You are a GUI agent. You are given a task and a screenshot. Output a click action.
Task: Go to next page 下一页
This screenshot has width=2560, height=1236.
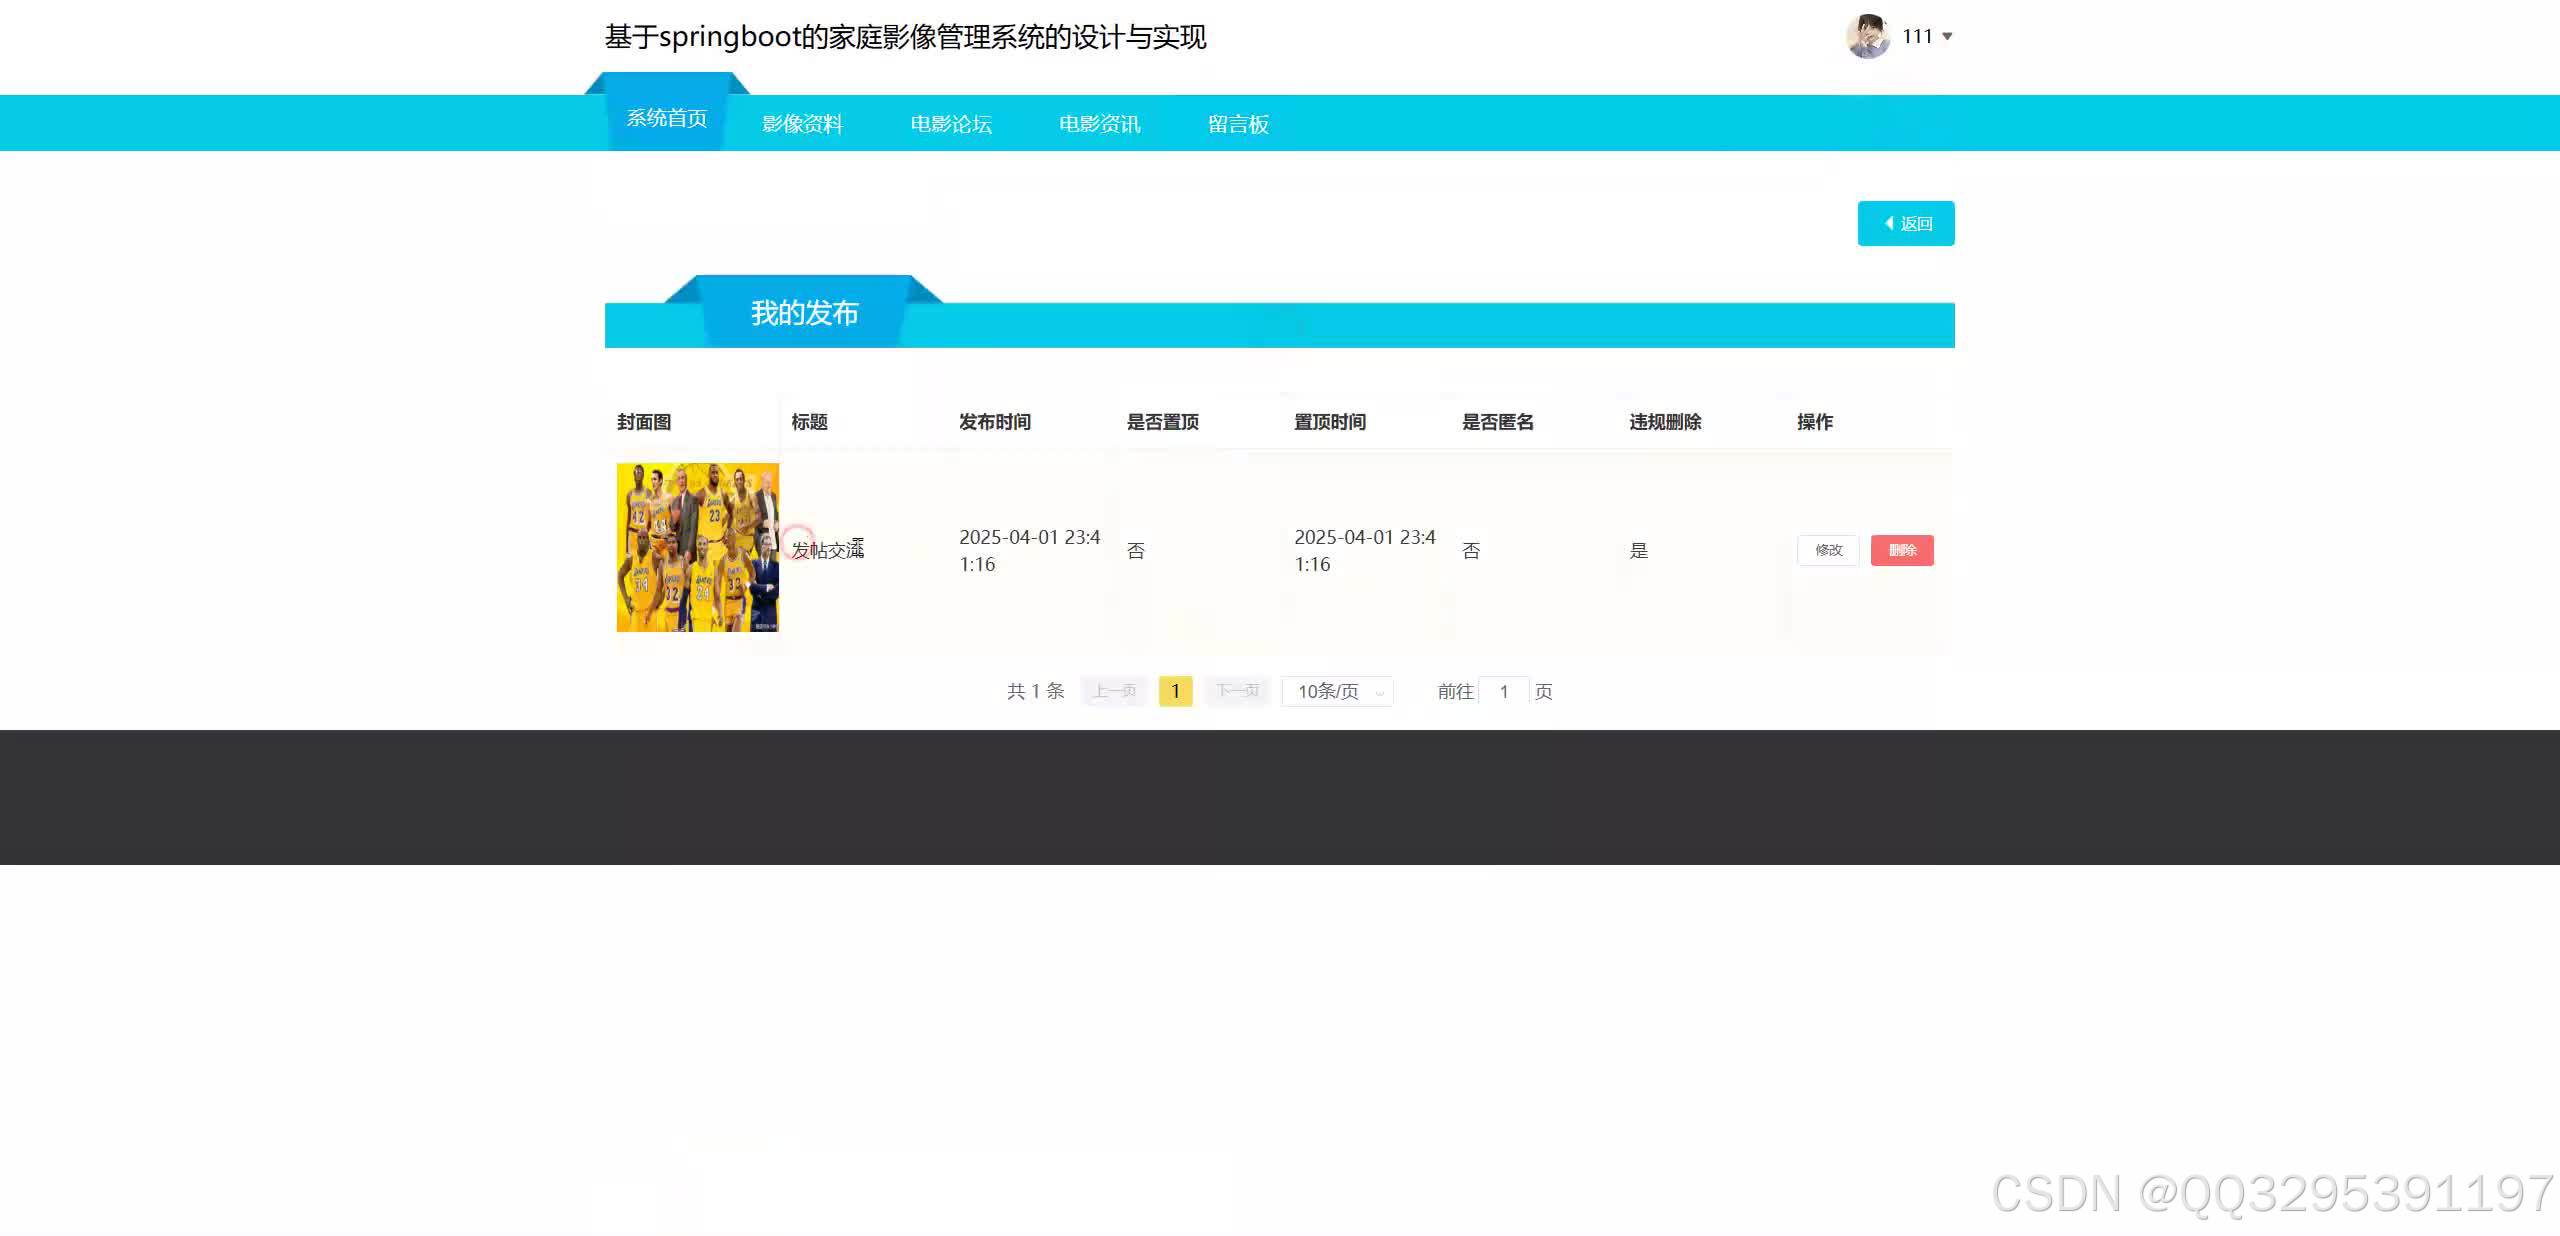(1237, 691)
